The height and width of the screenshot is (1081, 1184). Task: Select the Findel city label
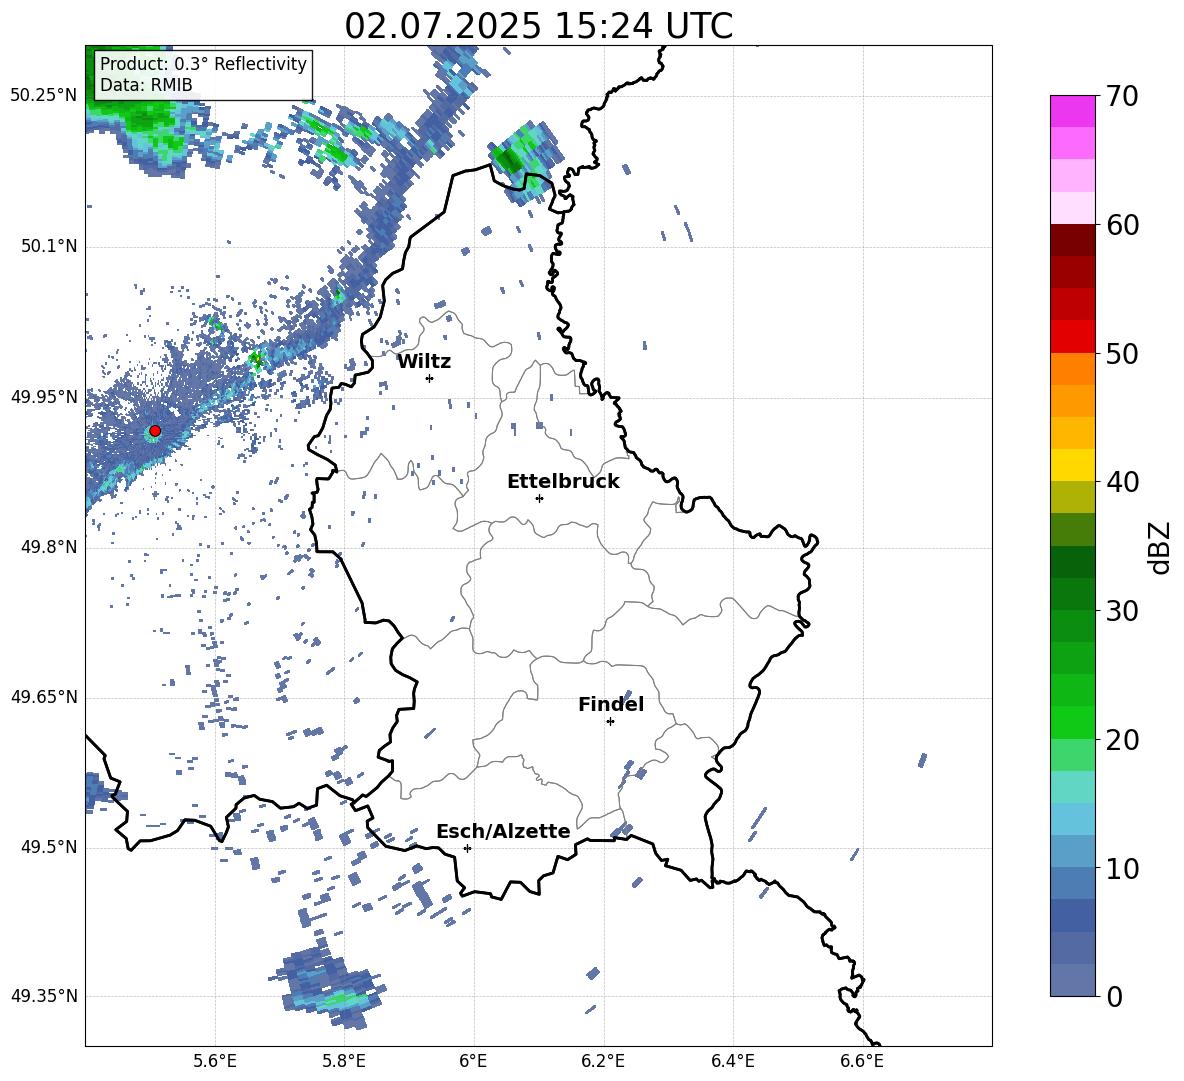(x=611, y=705)
